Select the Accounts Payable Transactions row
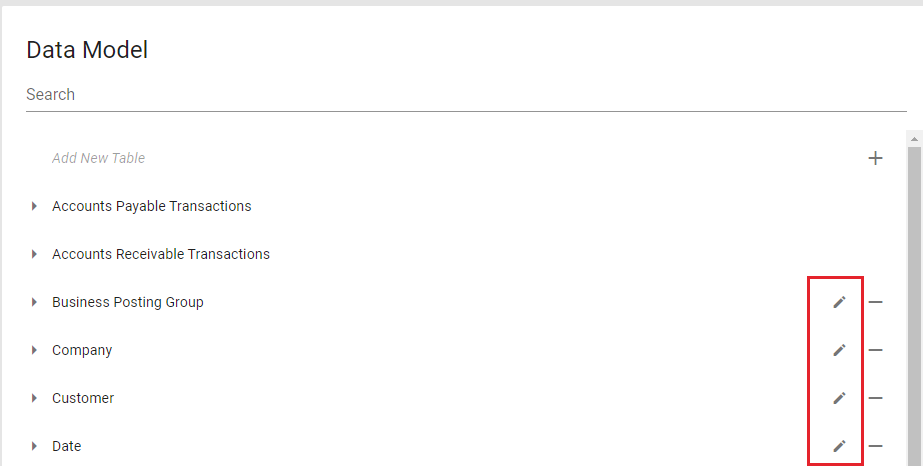 click(152, 206)
